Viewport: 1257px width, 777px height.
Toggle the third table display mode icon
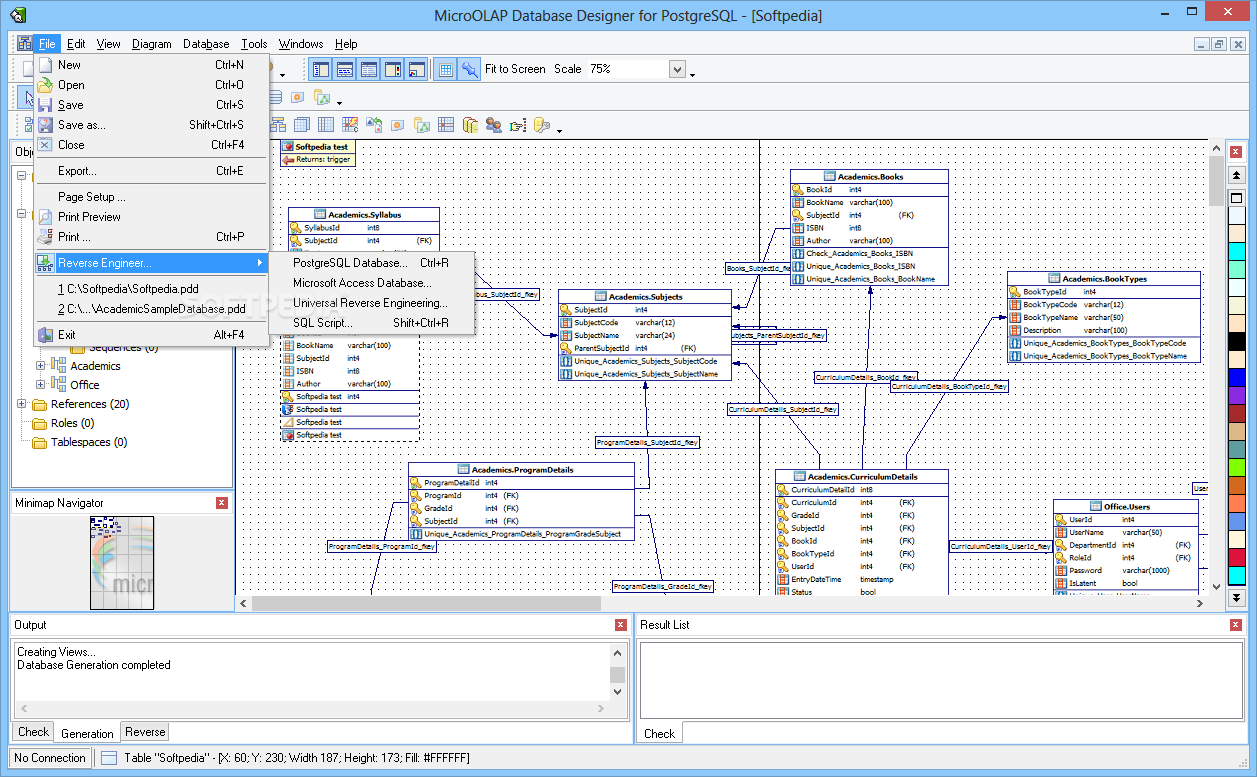click(369, 70)
